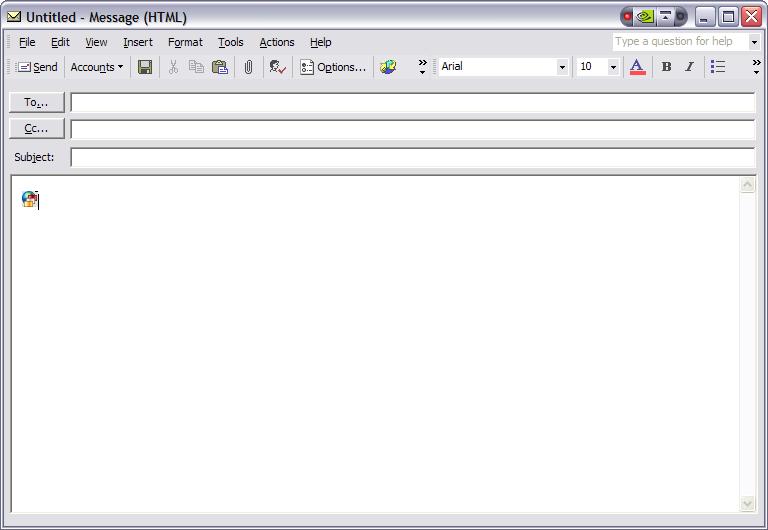Image resolution: width=768 pixels, height=530 pixels.
Task: Toggle bulleted list formatting
Action: pyautogui.click(x=718, y=67)
